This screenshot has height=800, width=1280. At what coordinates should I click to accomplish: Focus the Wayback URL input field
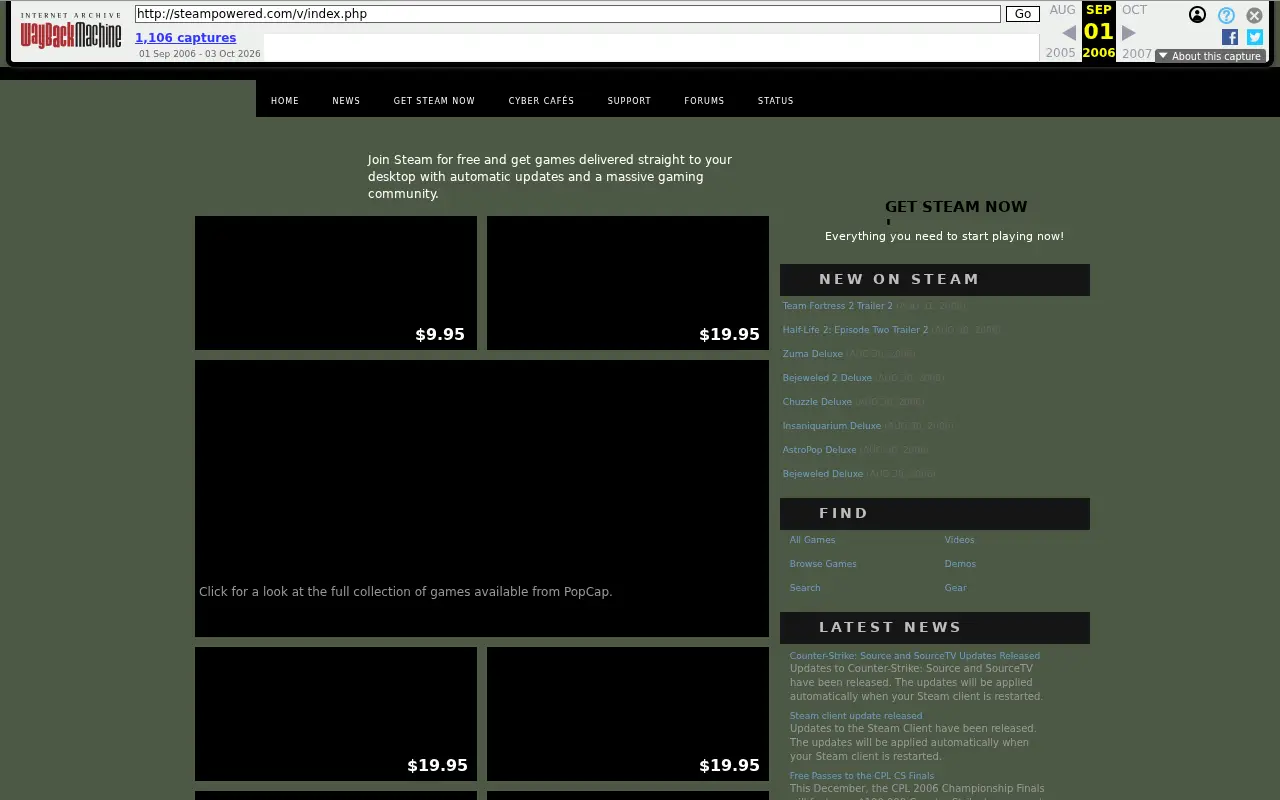click(x=568, y=14)
